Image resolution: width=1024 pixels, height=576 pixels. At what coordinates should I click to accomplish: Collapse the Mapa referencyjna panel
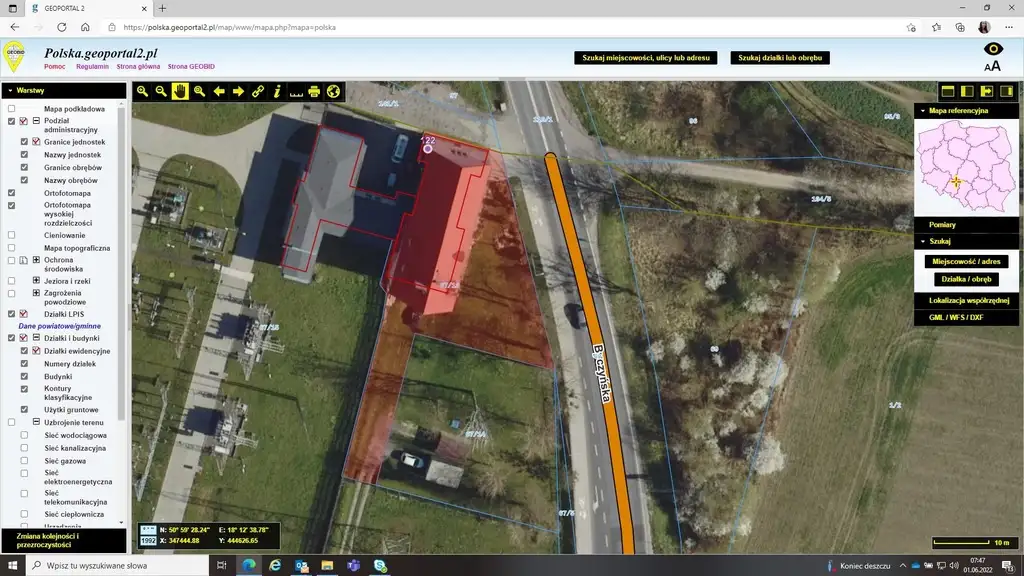click(x=921, y=111)
